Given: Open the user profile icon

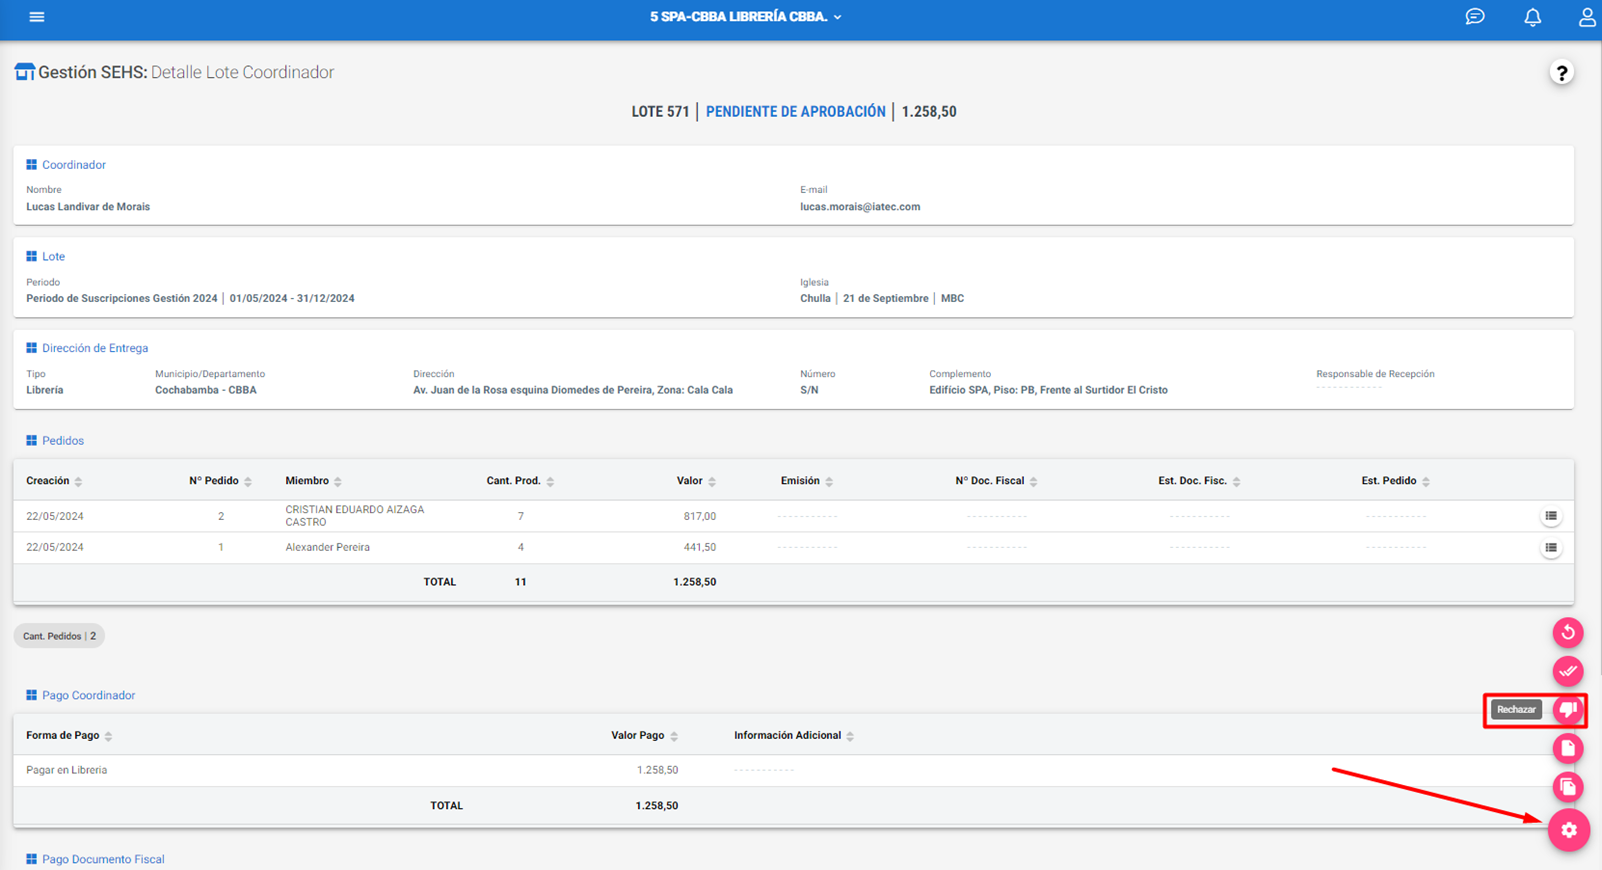Looking at the screenshot, I should click(1587, 17).
